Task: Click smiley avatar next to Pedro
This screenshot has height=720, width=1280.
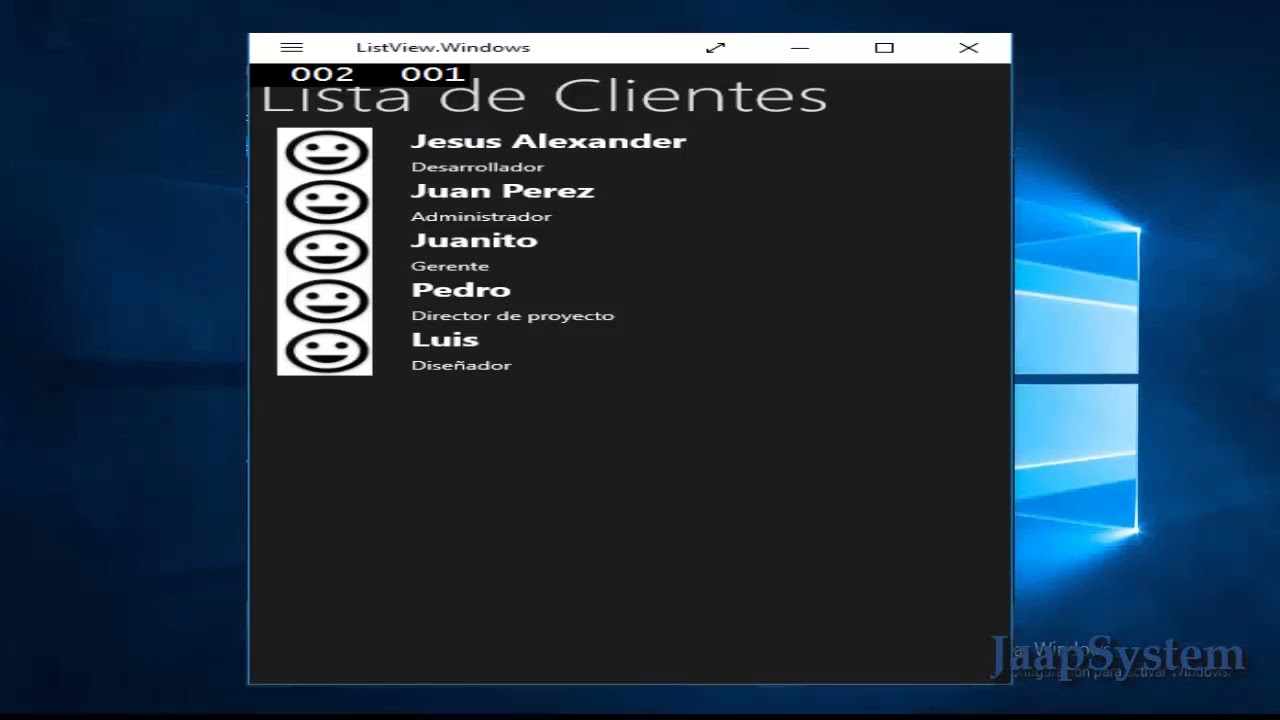Action: coord(325,301)
